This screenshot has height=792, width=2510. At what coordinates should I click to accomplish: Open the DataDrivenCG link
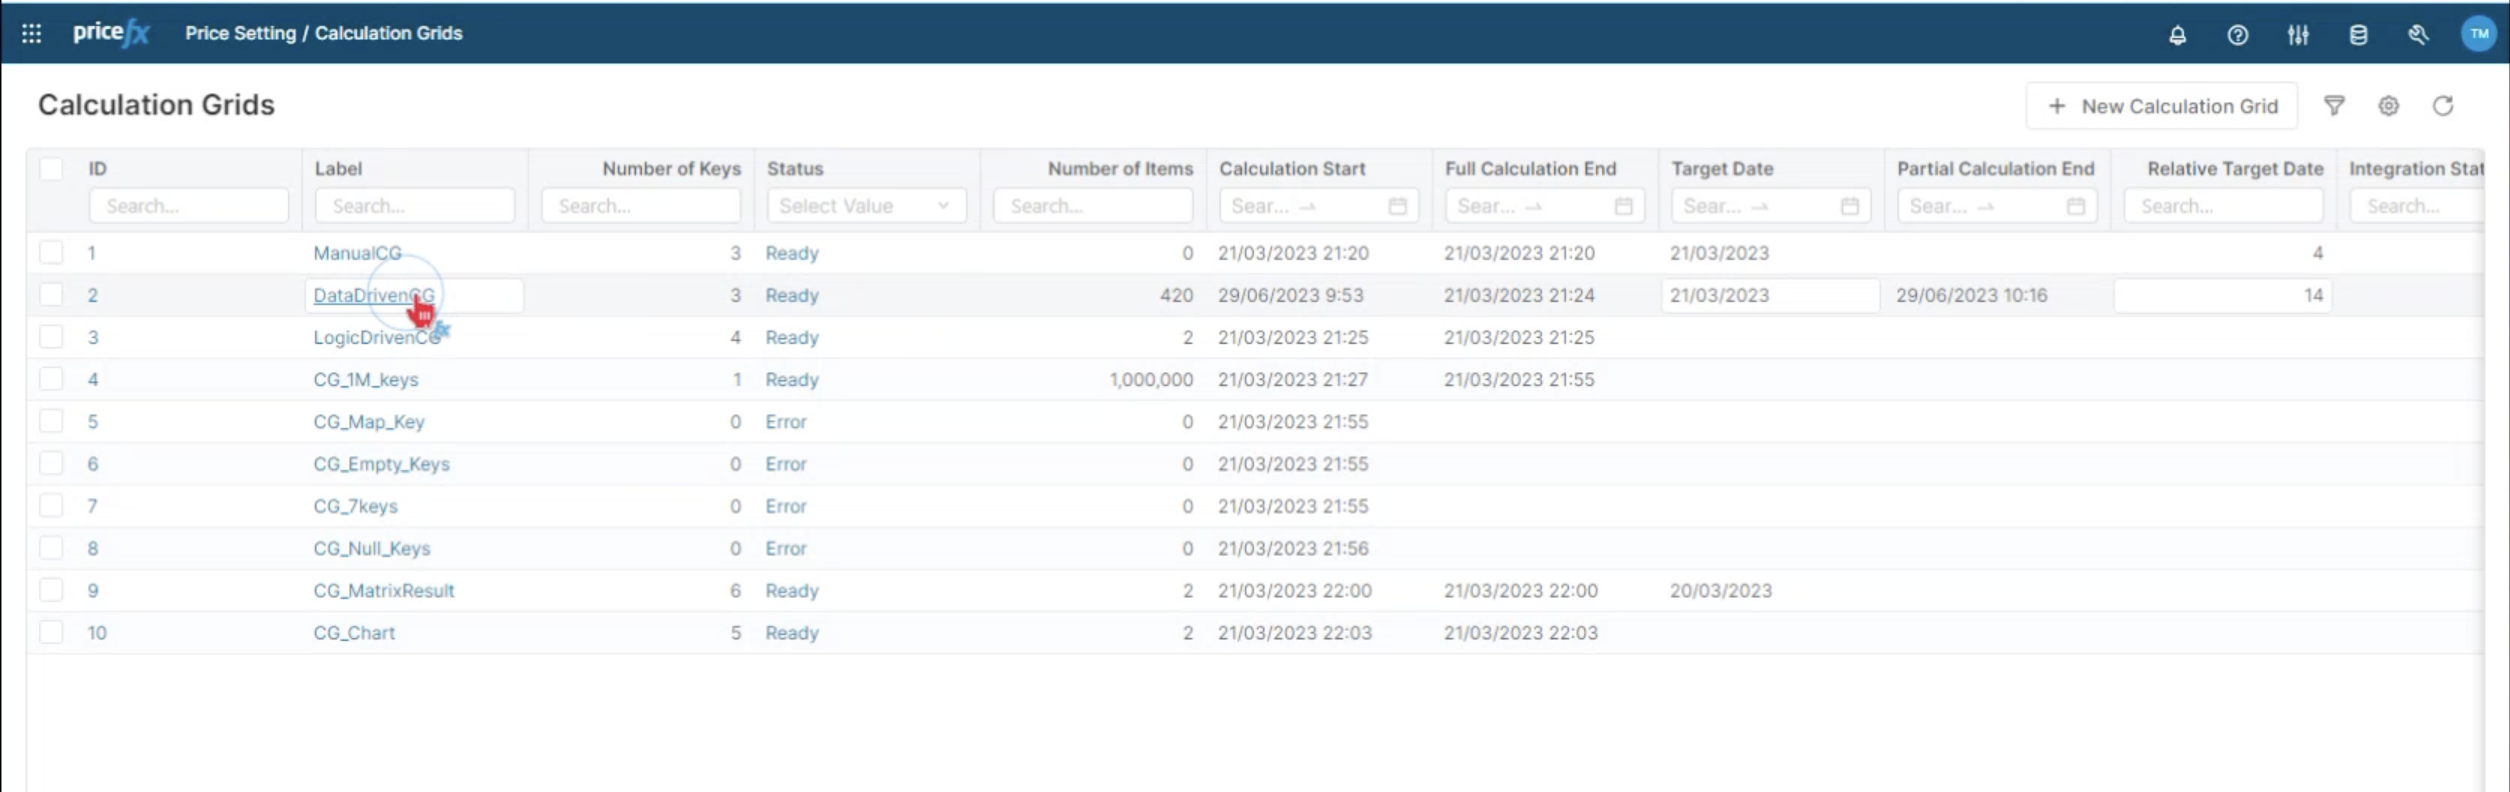pos(373,295)
